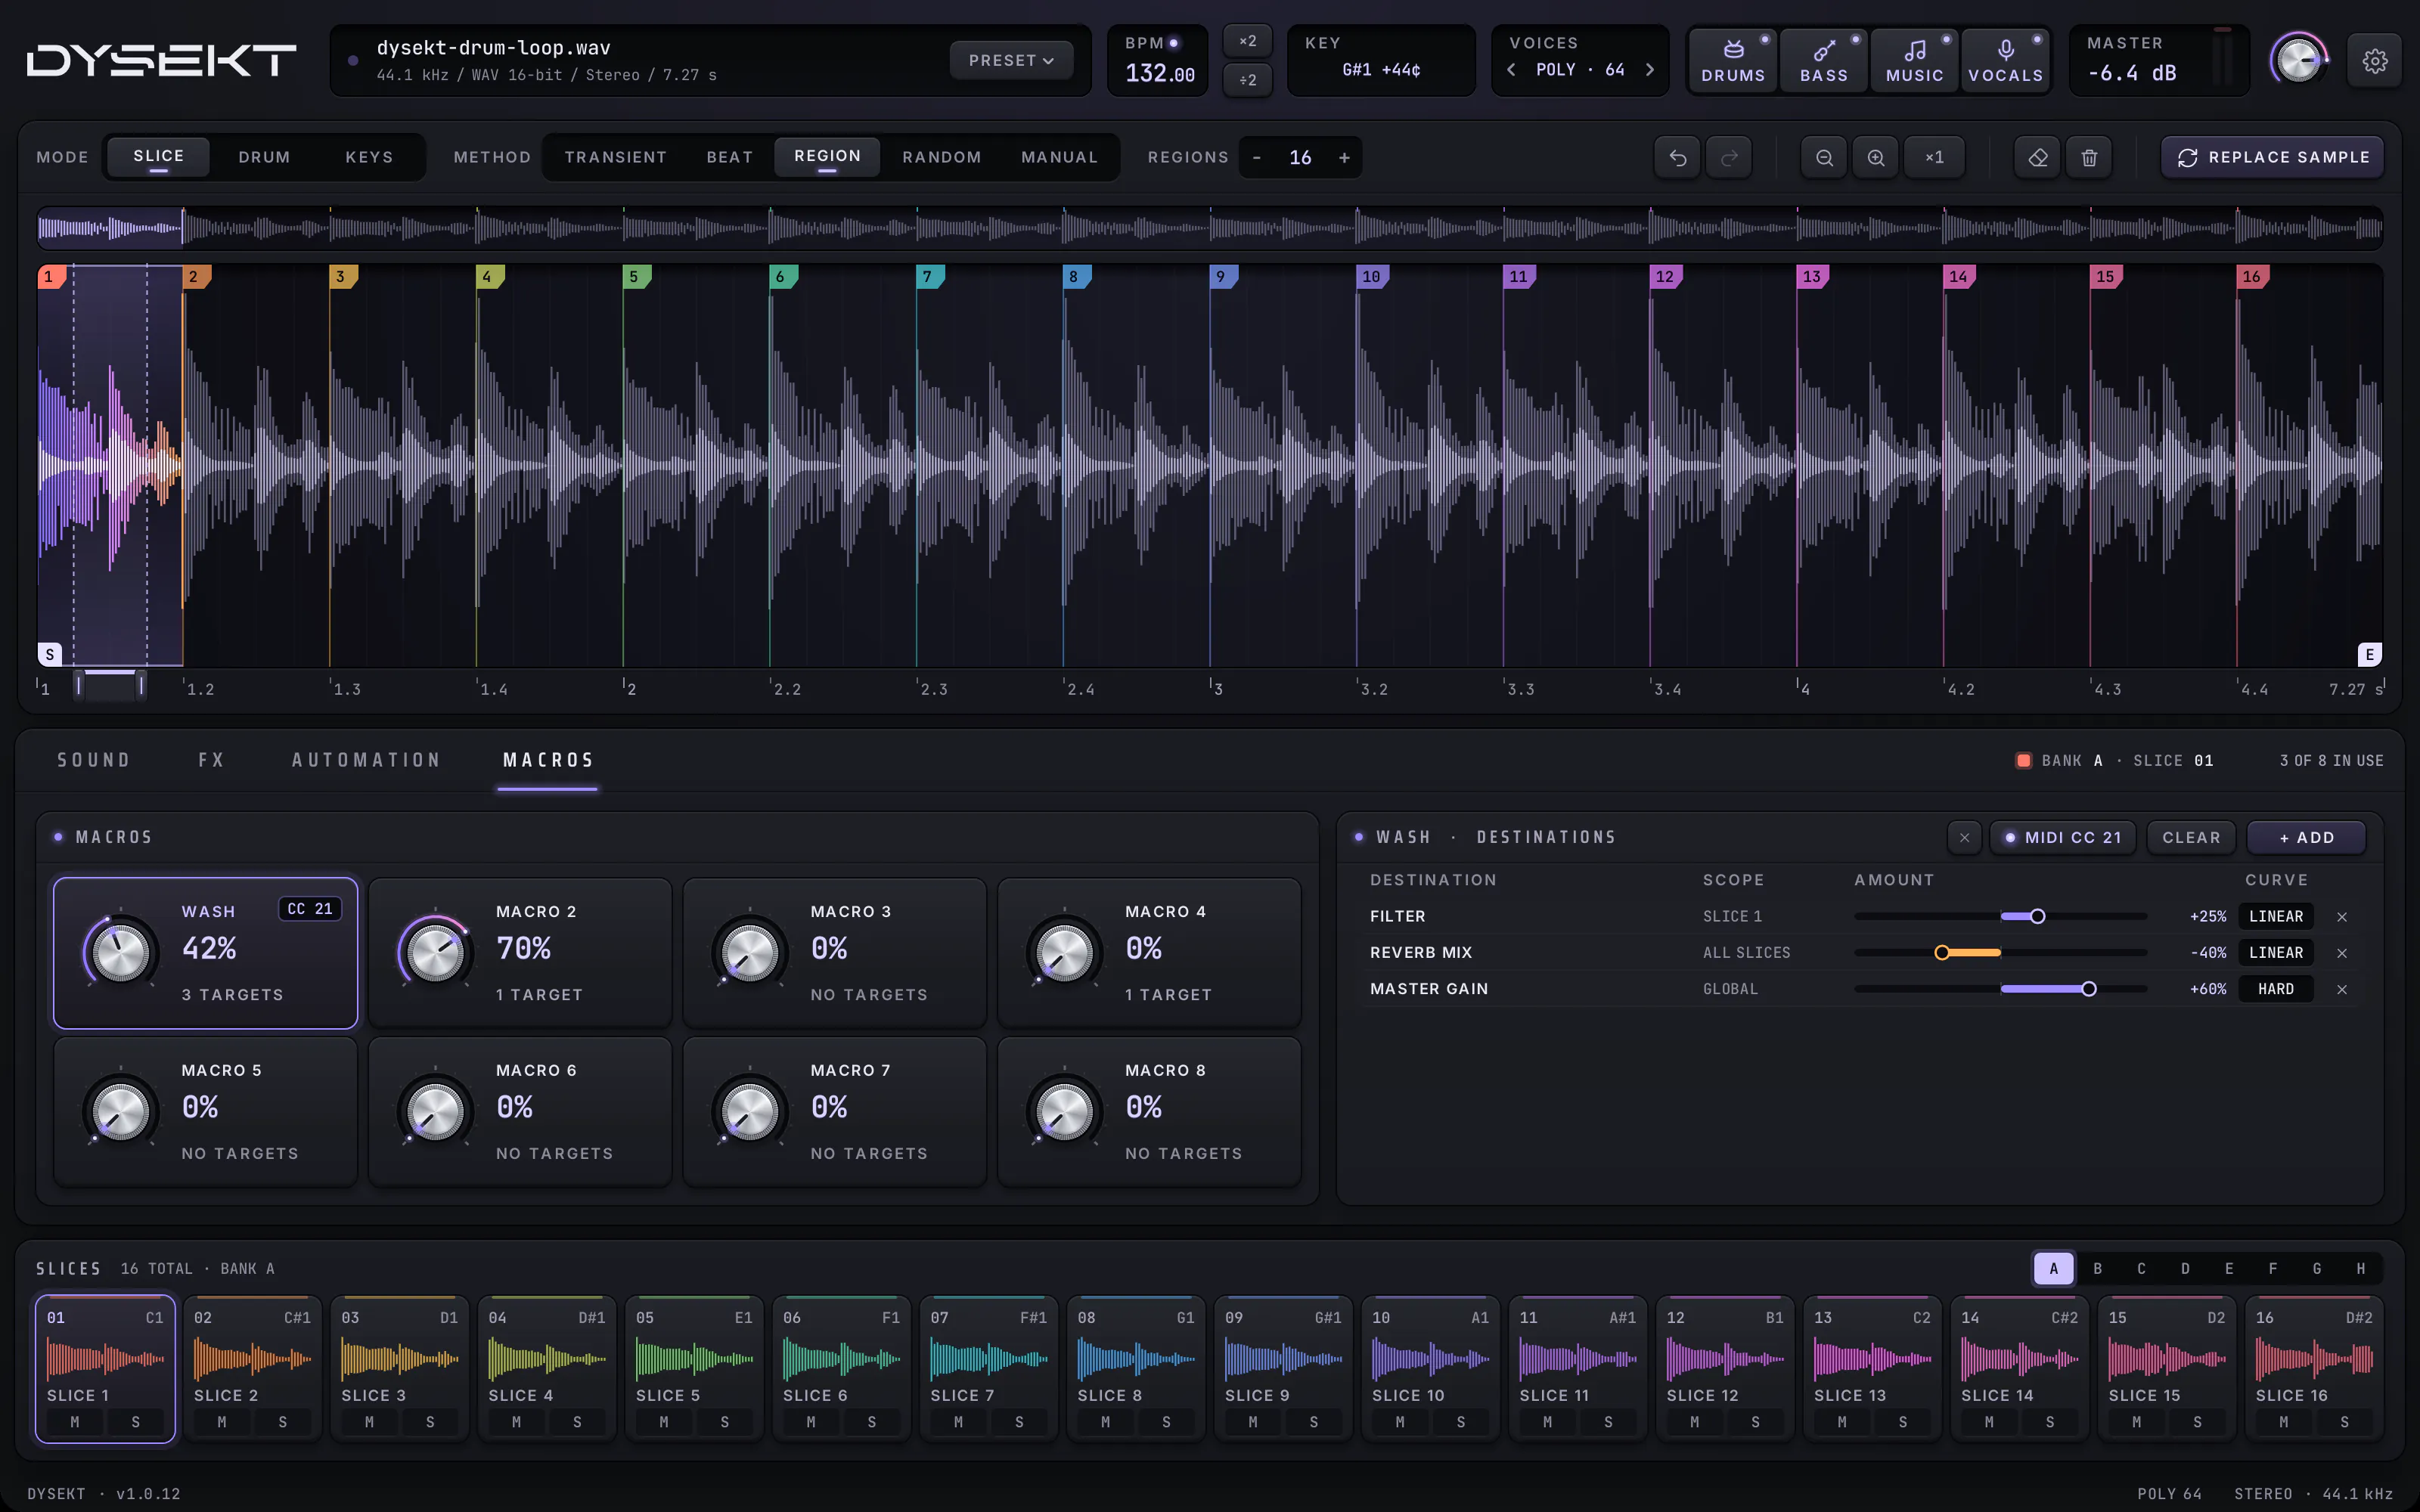Click the eraser clear icon
This screenshot has height=1512, width=2420.
2037,157
